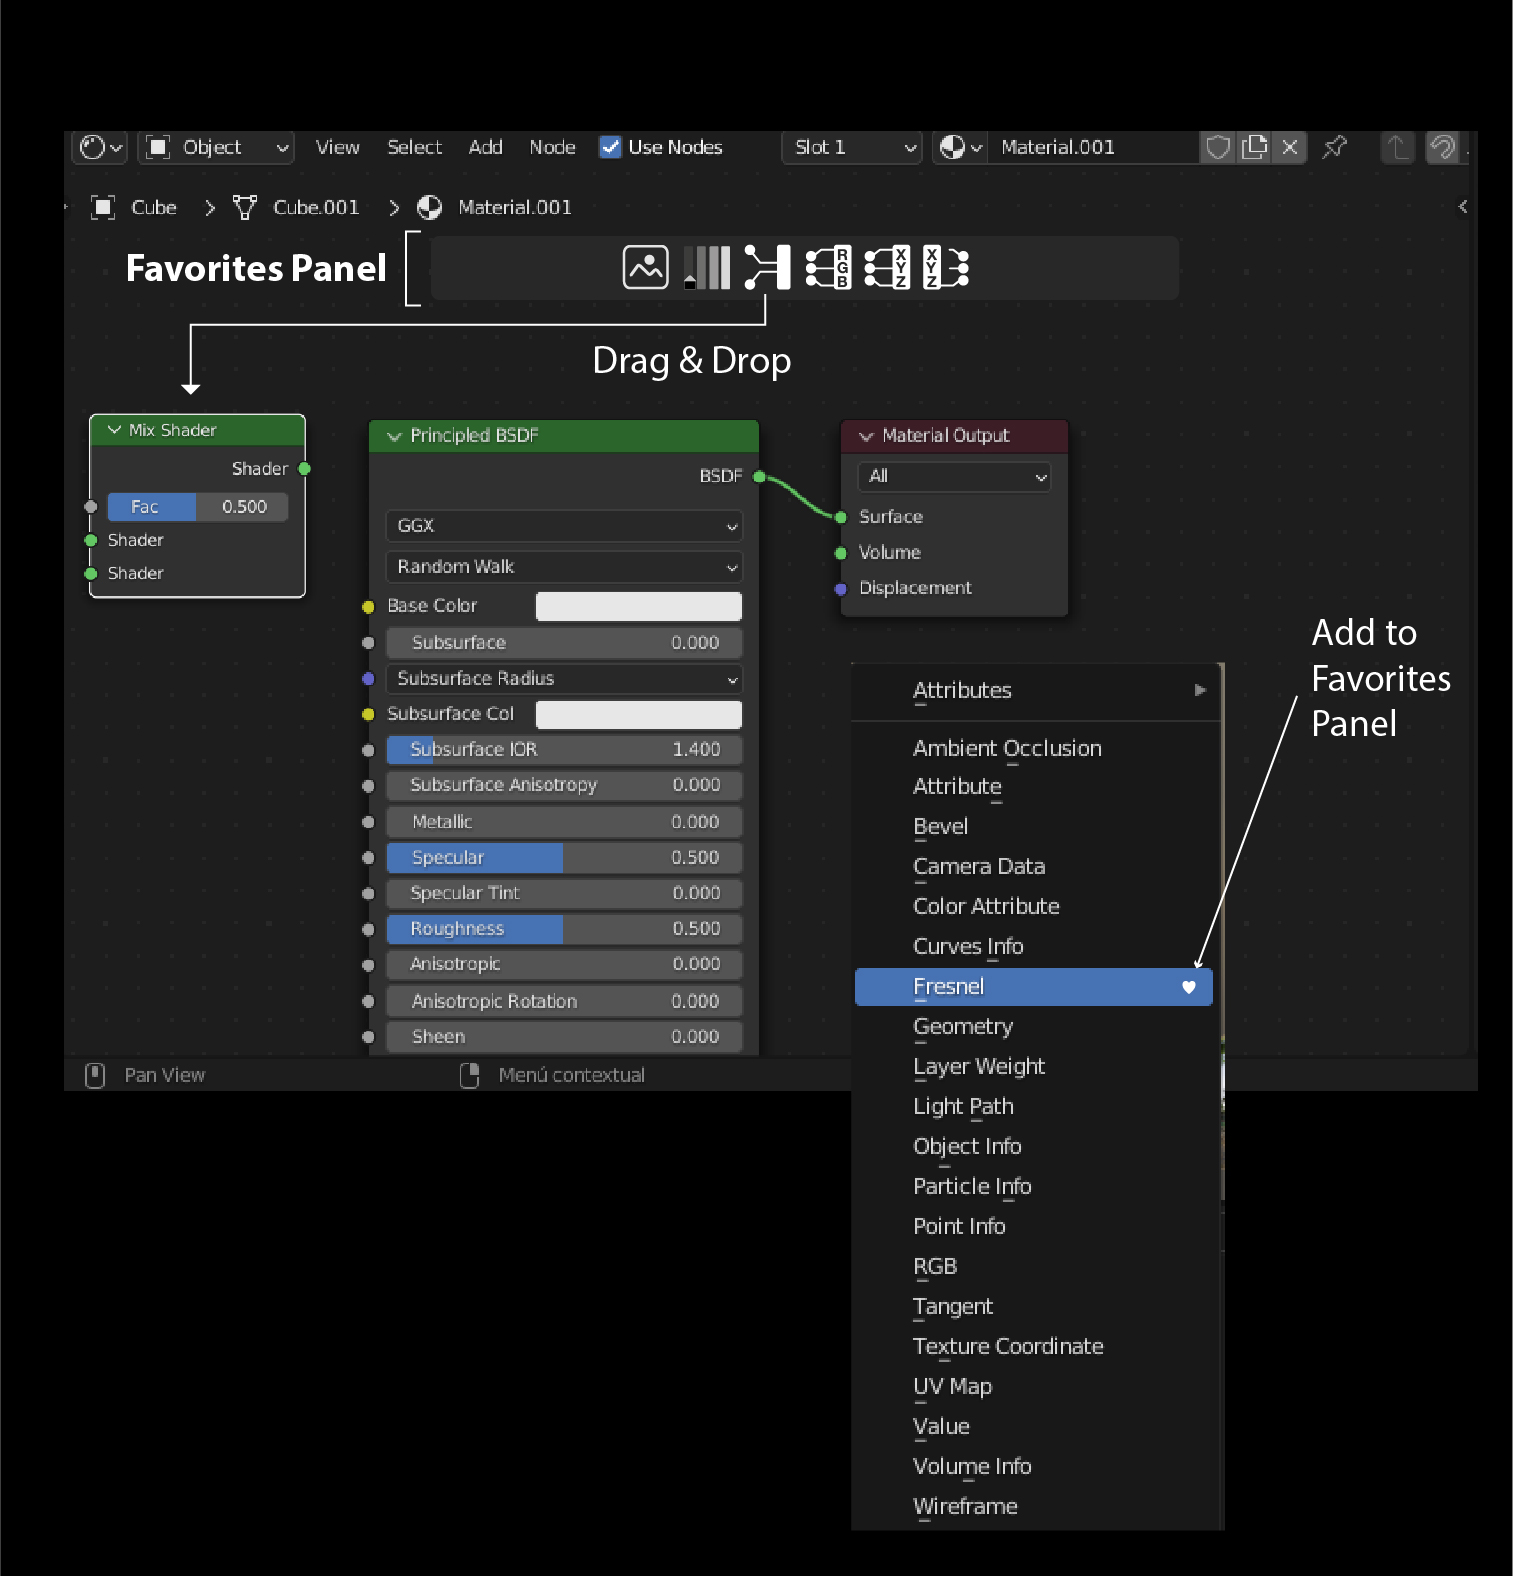
Task: Click the Separate RGB favorite icon
Action: [828, 268]
